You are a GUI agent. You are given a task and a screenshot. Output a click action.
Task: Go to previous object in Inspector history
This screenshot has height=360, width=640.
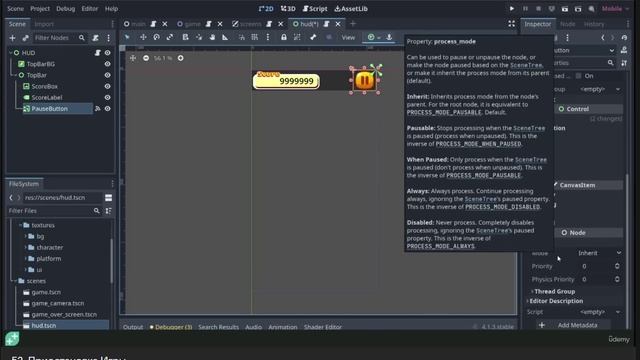tap(603, 38)
